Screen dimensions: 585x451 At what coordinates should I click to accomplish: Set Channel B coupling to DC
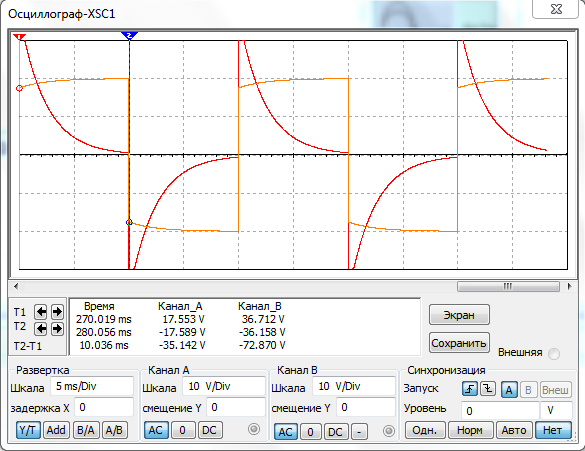tap(335, 432)
